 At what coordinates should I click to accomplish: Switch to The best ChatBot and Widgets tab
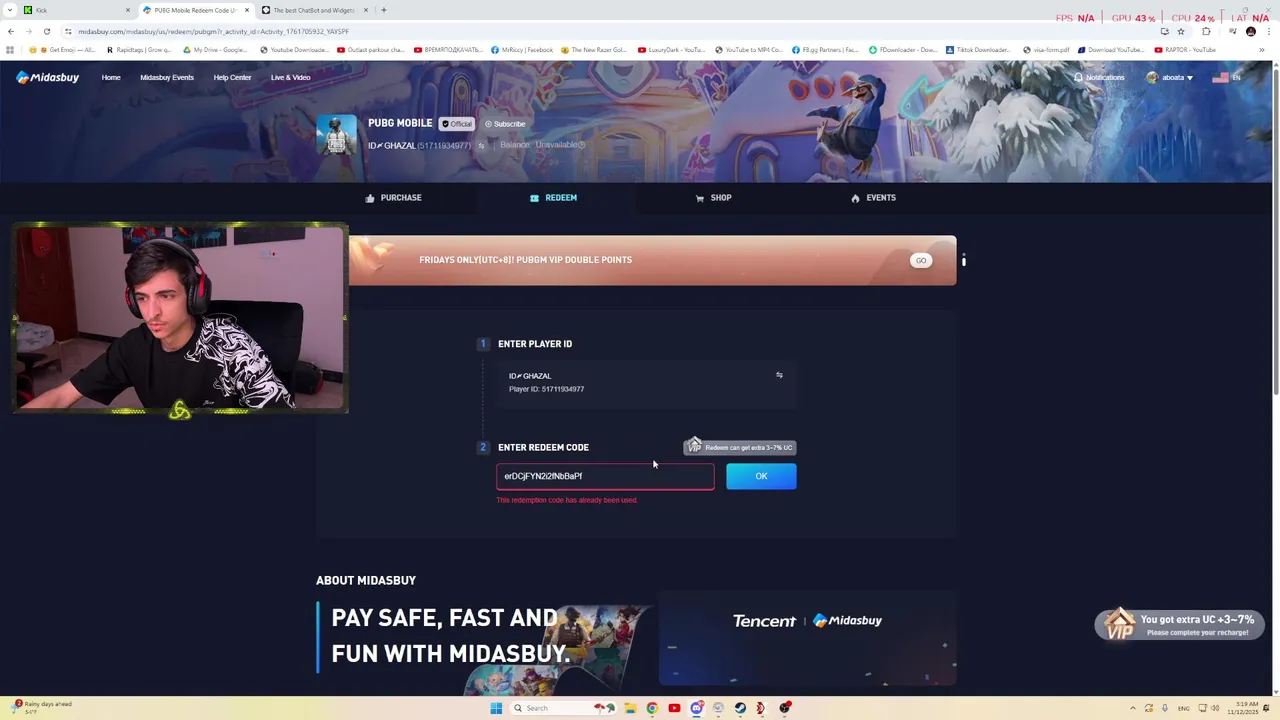[x=315, y=10]
